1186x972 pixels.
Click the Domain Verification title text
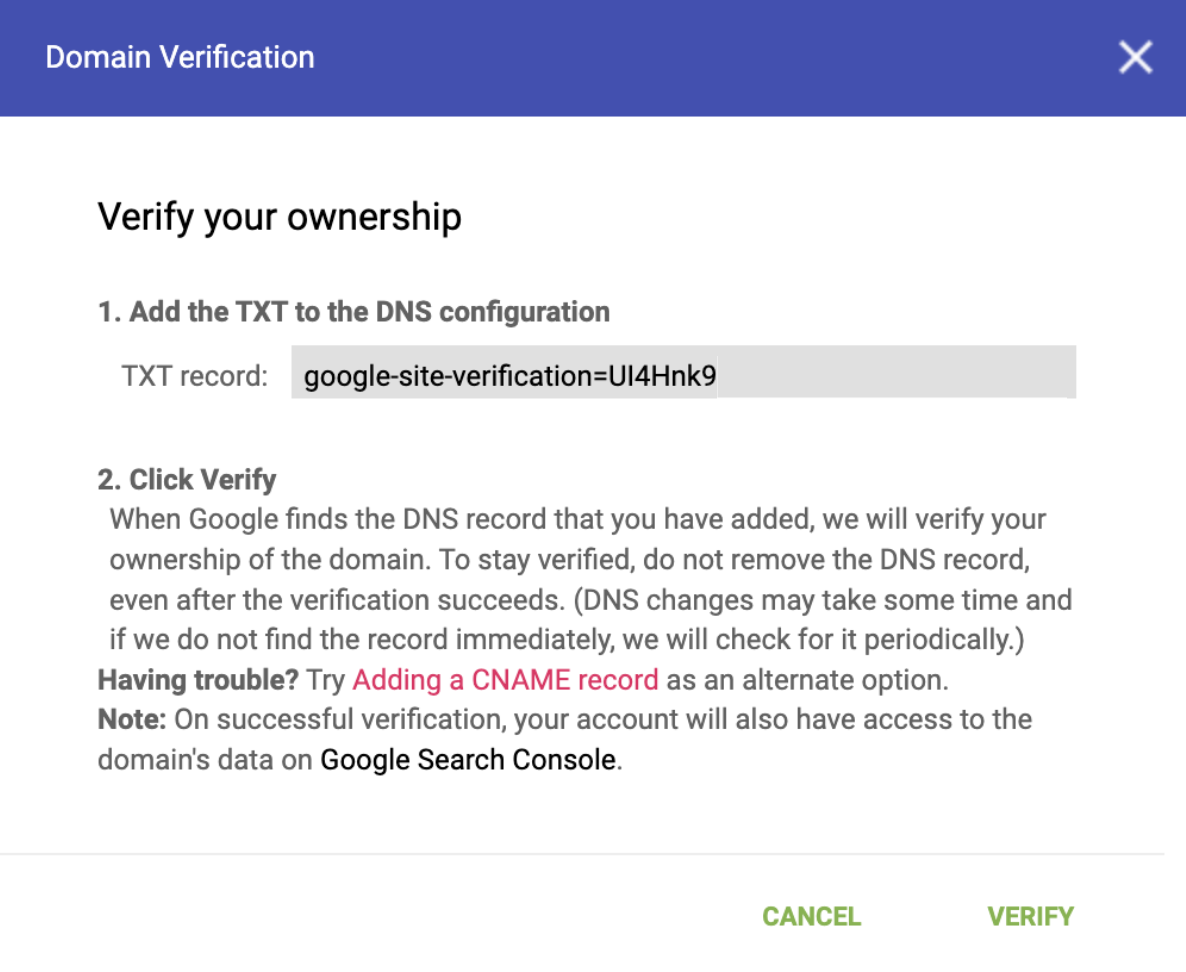tap(180, 57)
